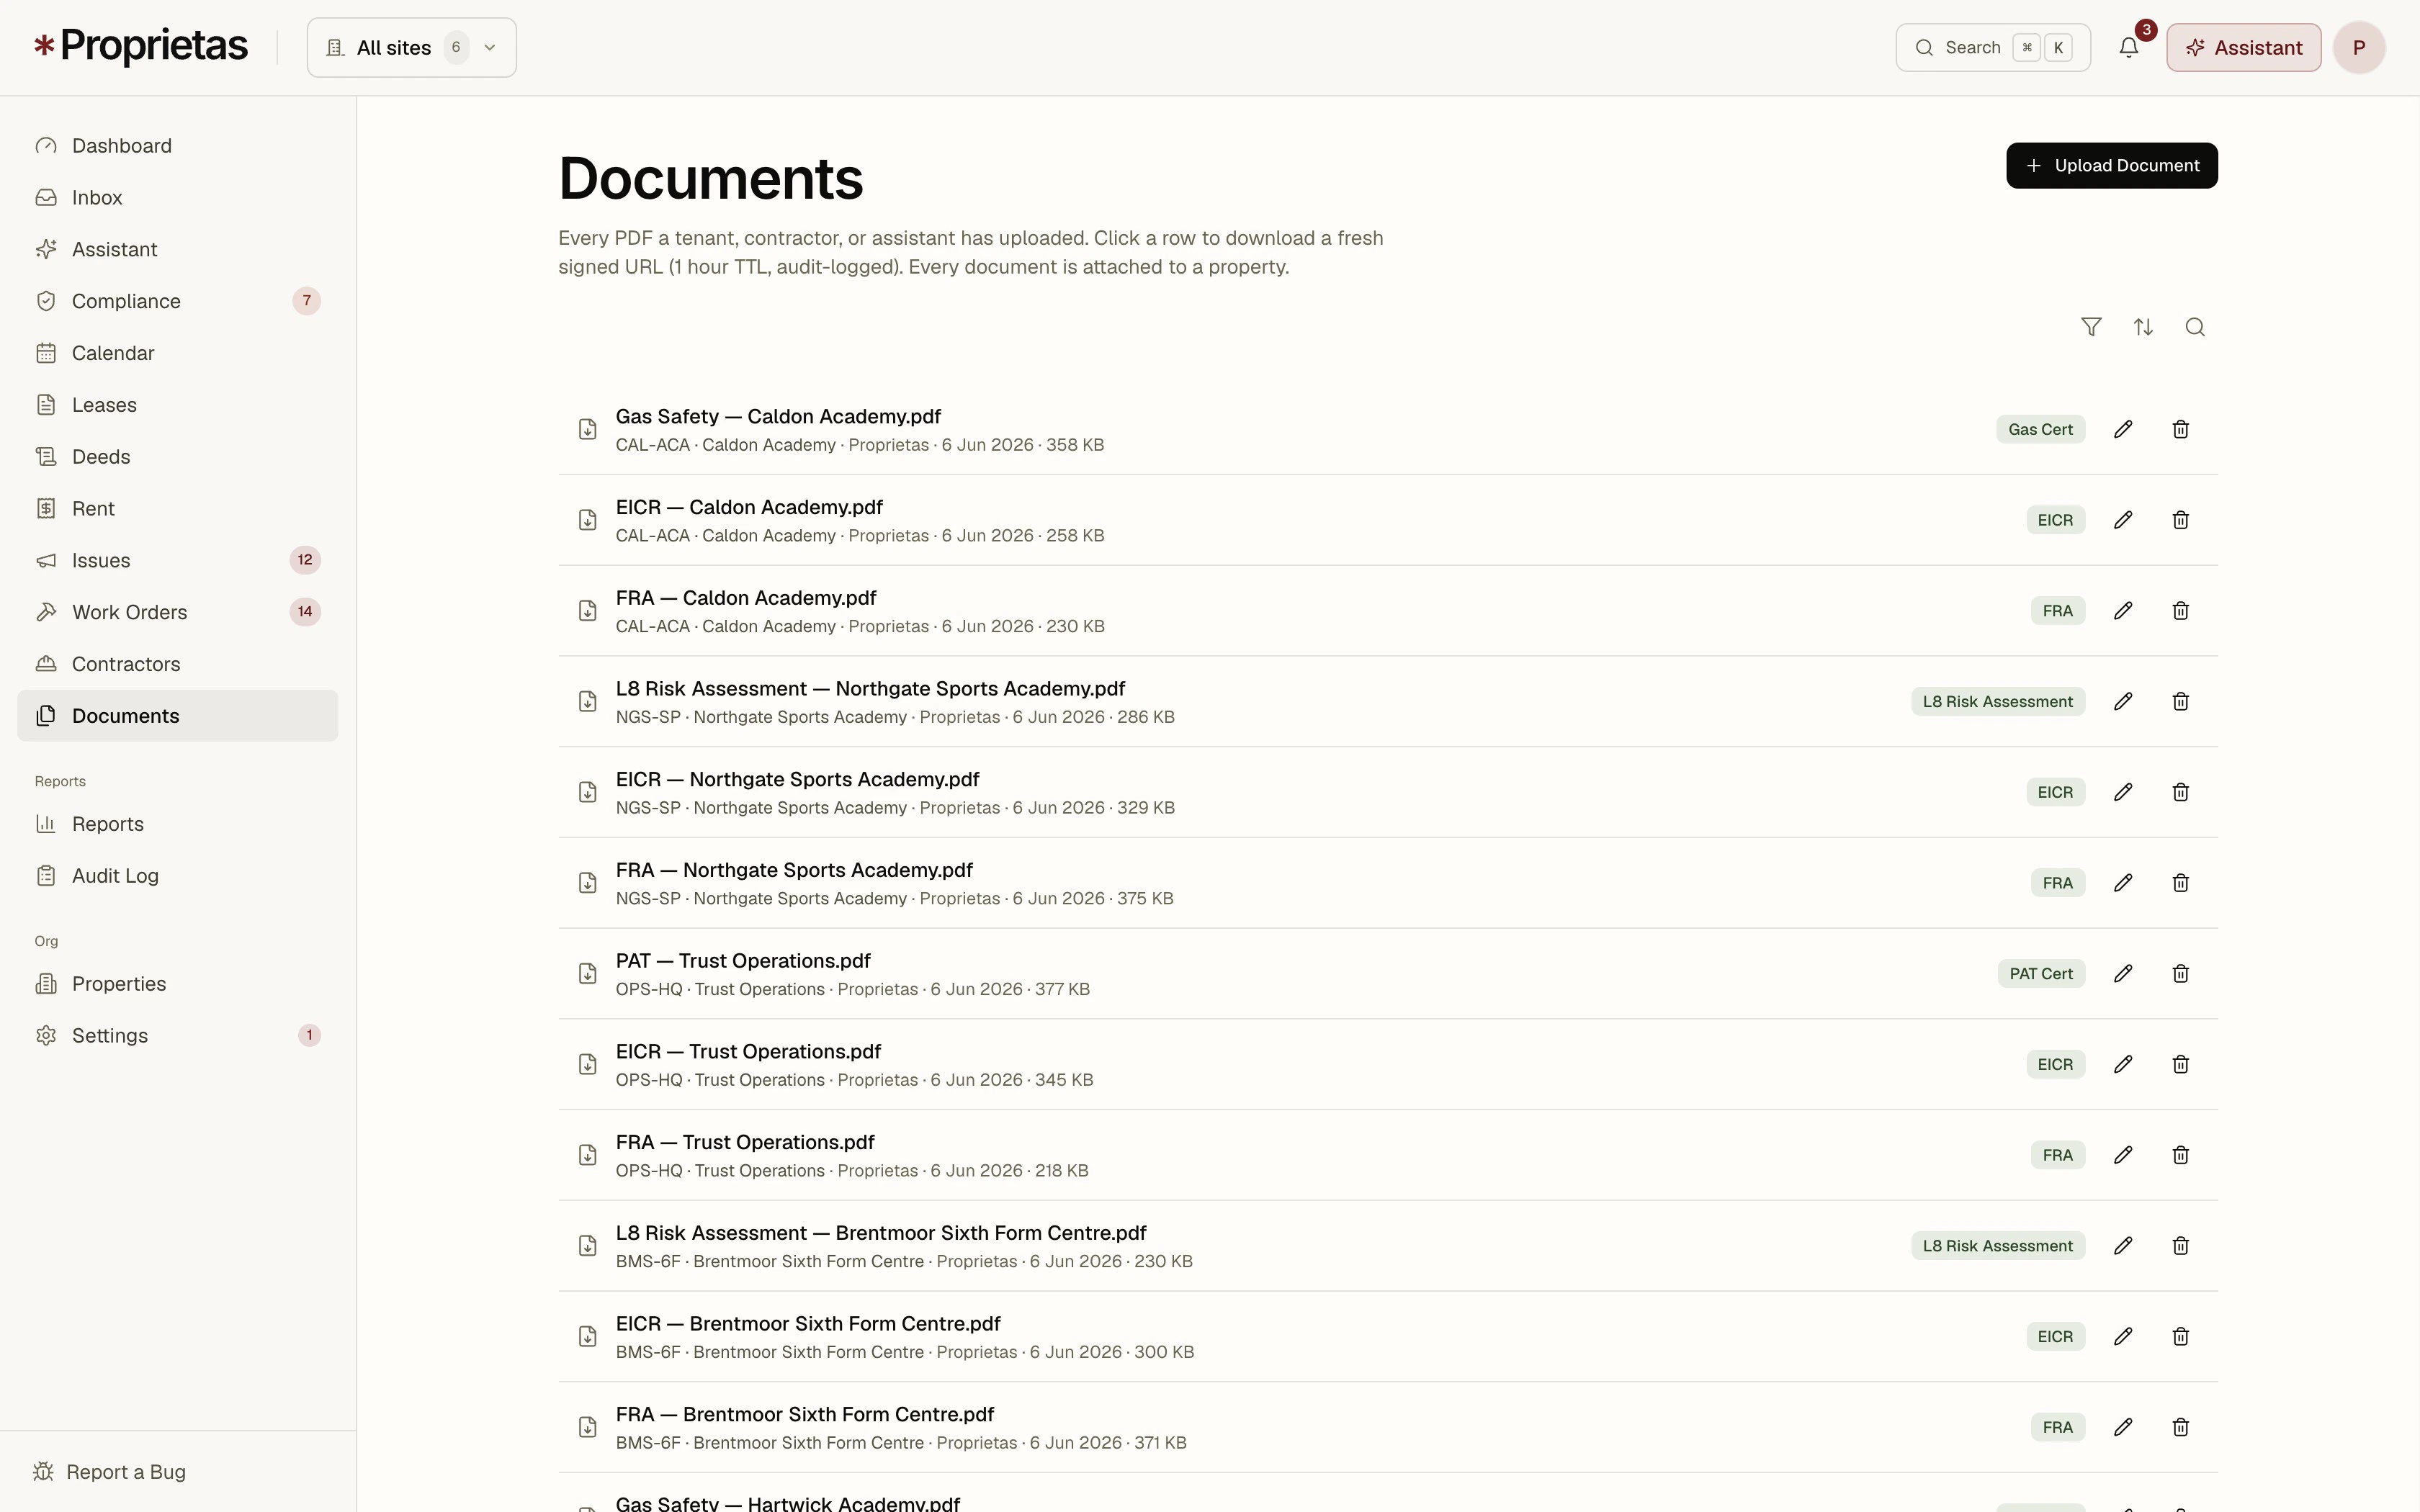This screenshot has width=2420, height=1512.
Task: Delete EICR — Northgate Sports Academy.pdf
Action: [2181, 792]
